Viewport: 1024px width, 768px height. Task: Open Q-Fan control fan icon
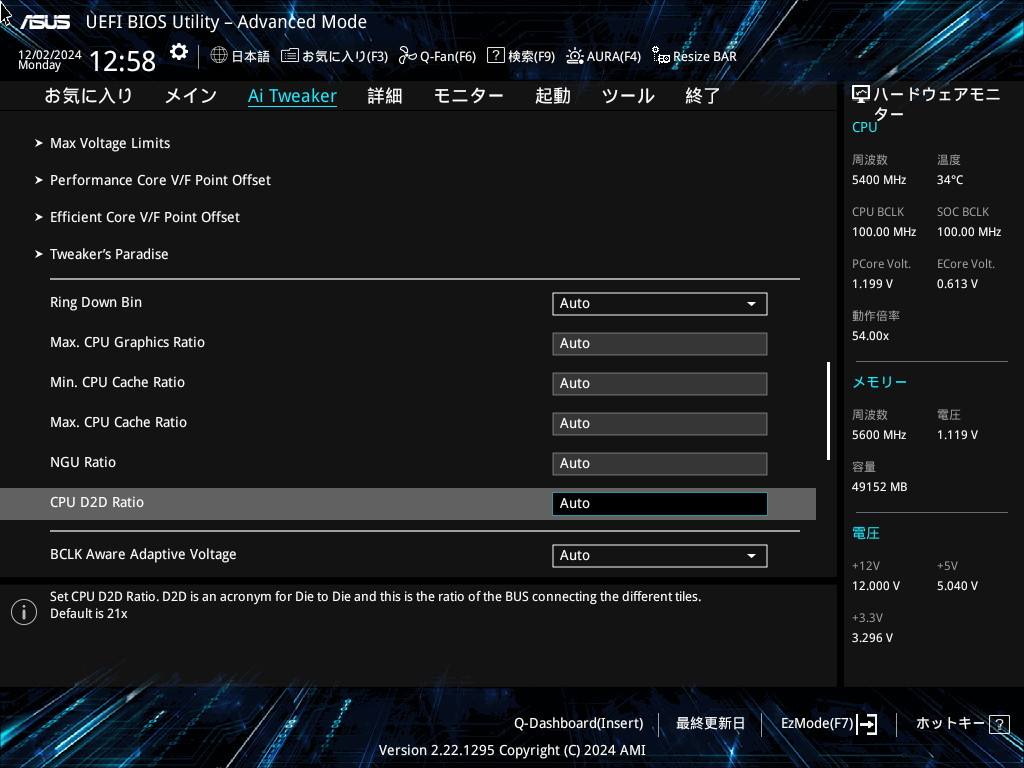coord(408,56)
